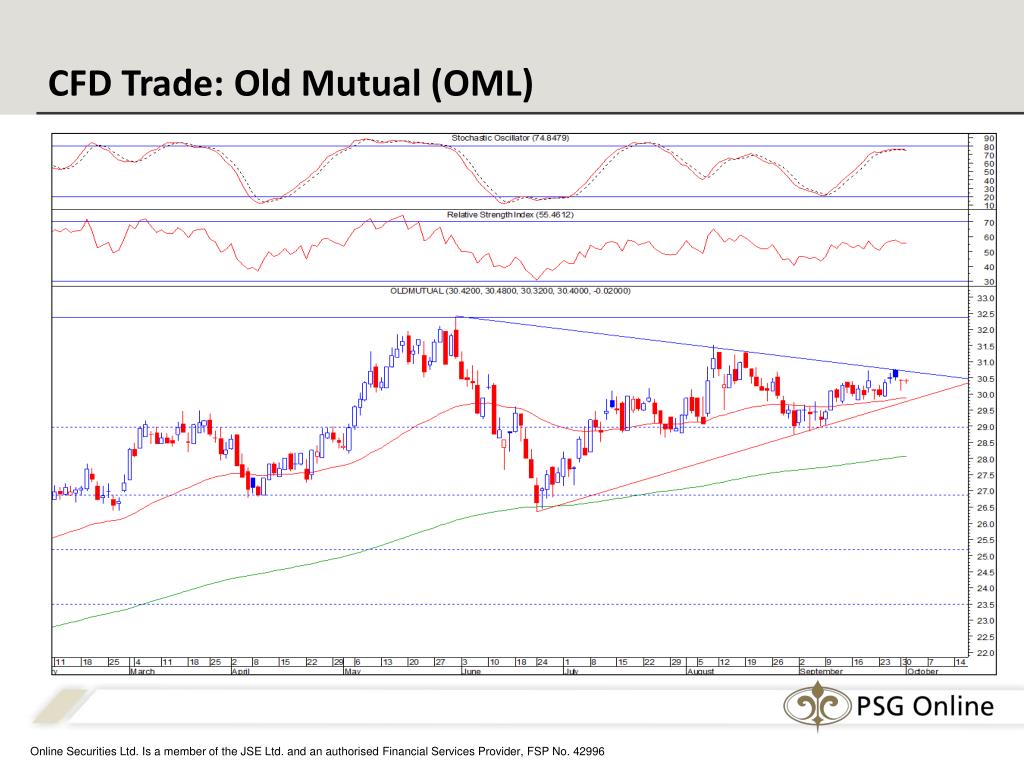This screenshot has height=768, width=1024.
Task: Click the slide title "CFD Trade: Old Mutual (OML)"
Action: pos(291,83)
